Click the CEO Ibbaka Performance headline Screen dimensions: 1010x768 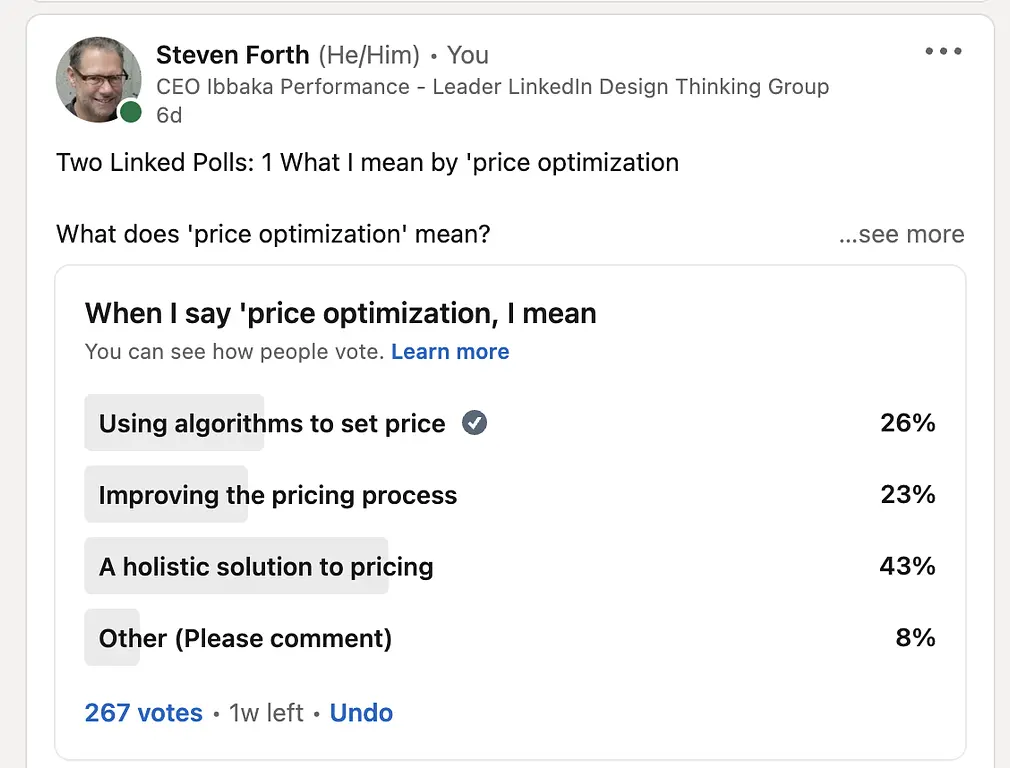point(493,86)
